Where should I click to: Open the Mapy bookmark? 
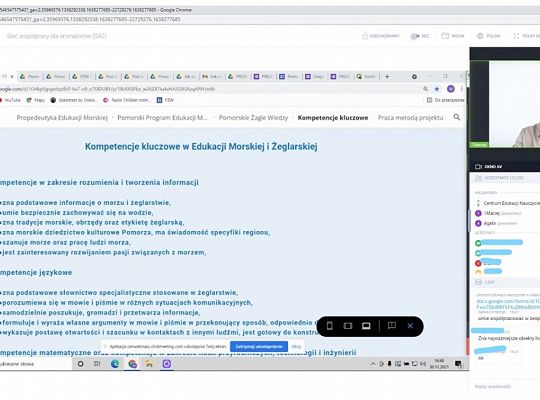coord(36,100)
